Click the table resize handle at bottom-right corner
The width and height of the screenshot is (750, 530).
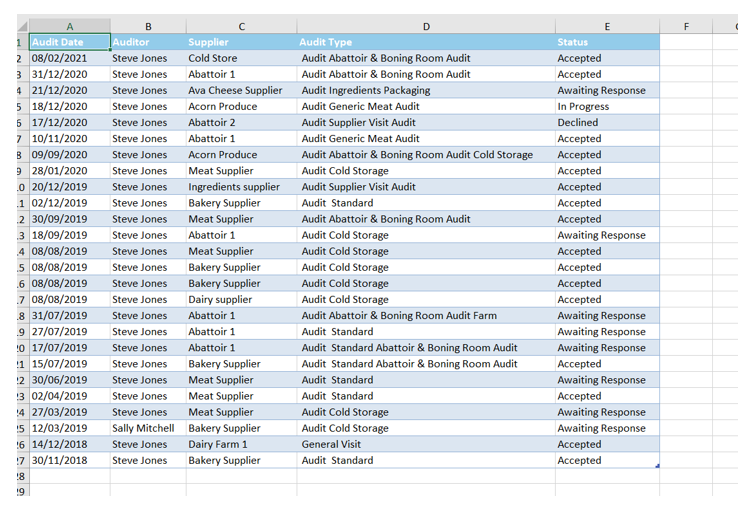[657, 465]
